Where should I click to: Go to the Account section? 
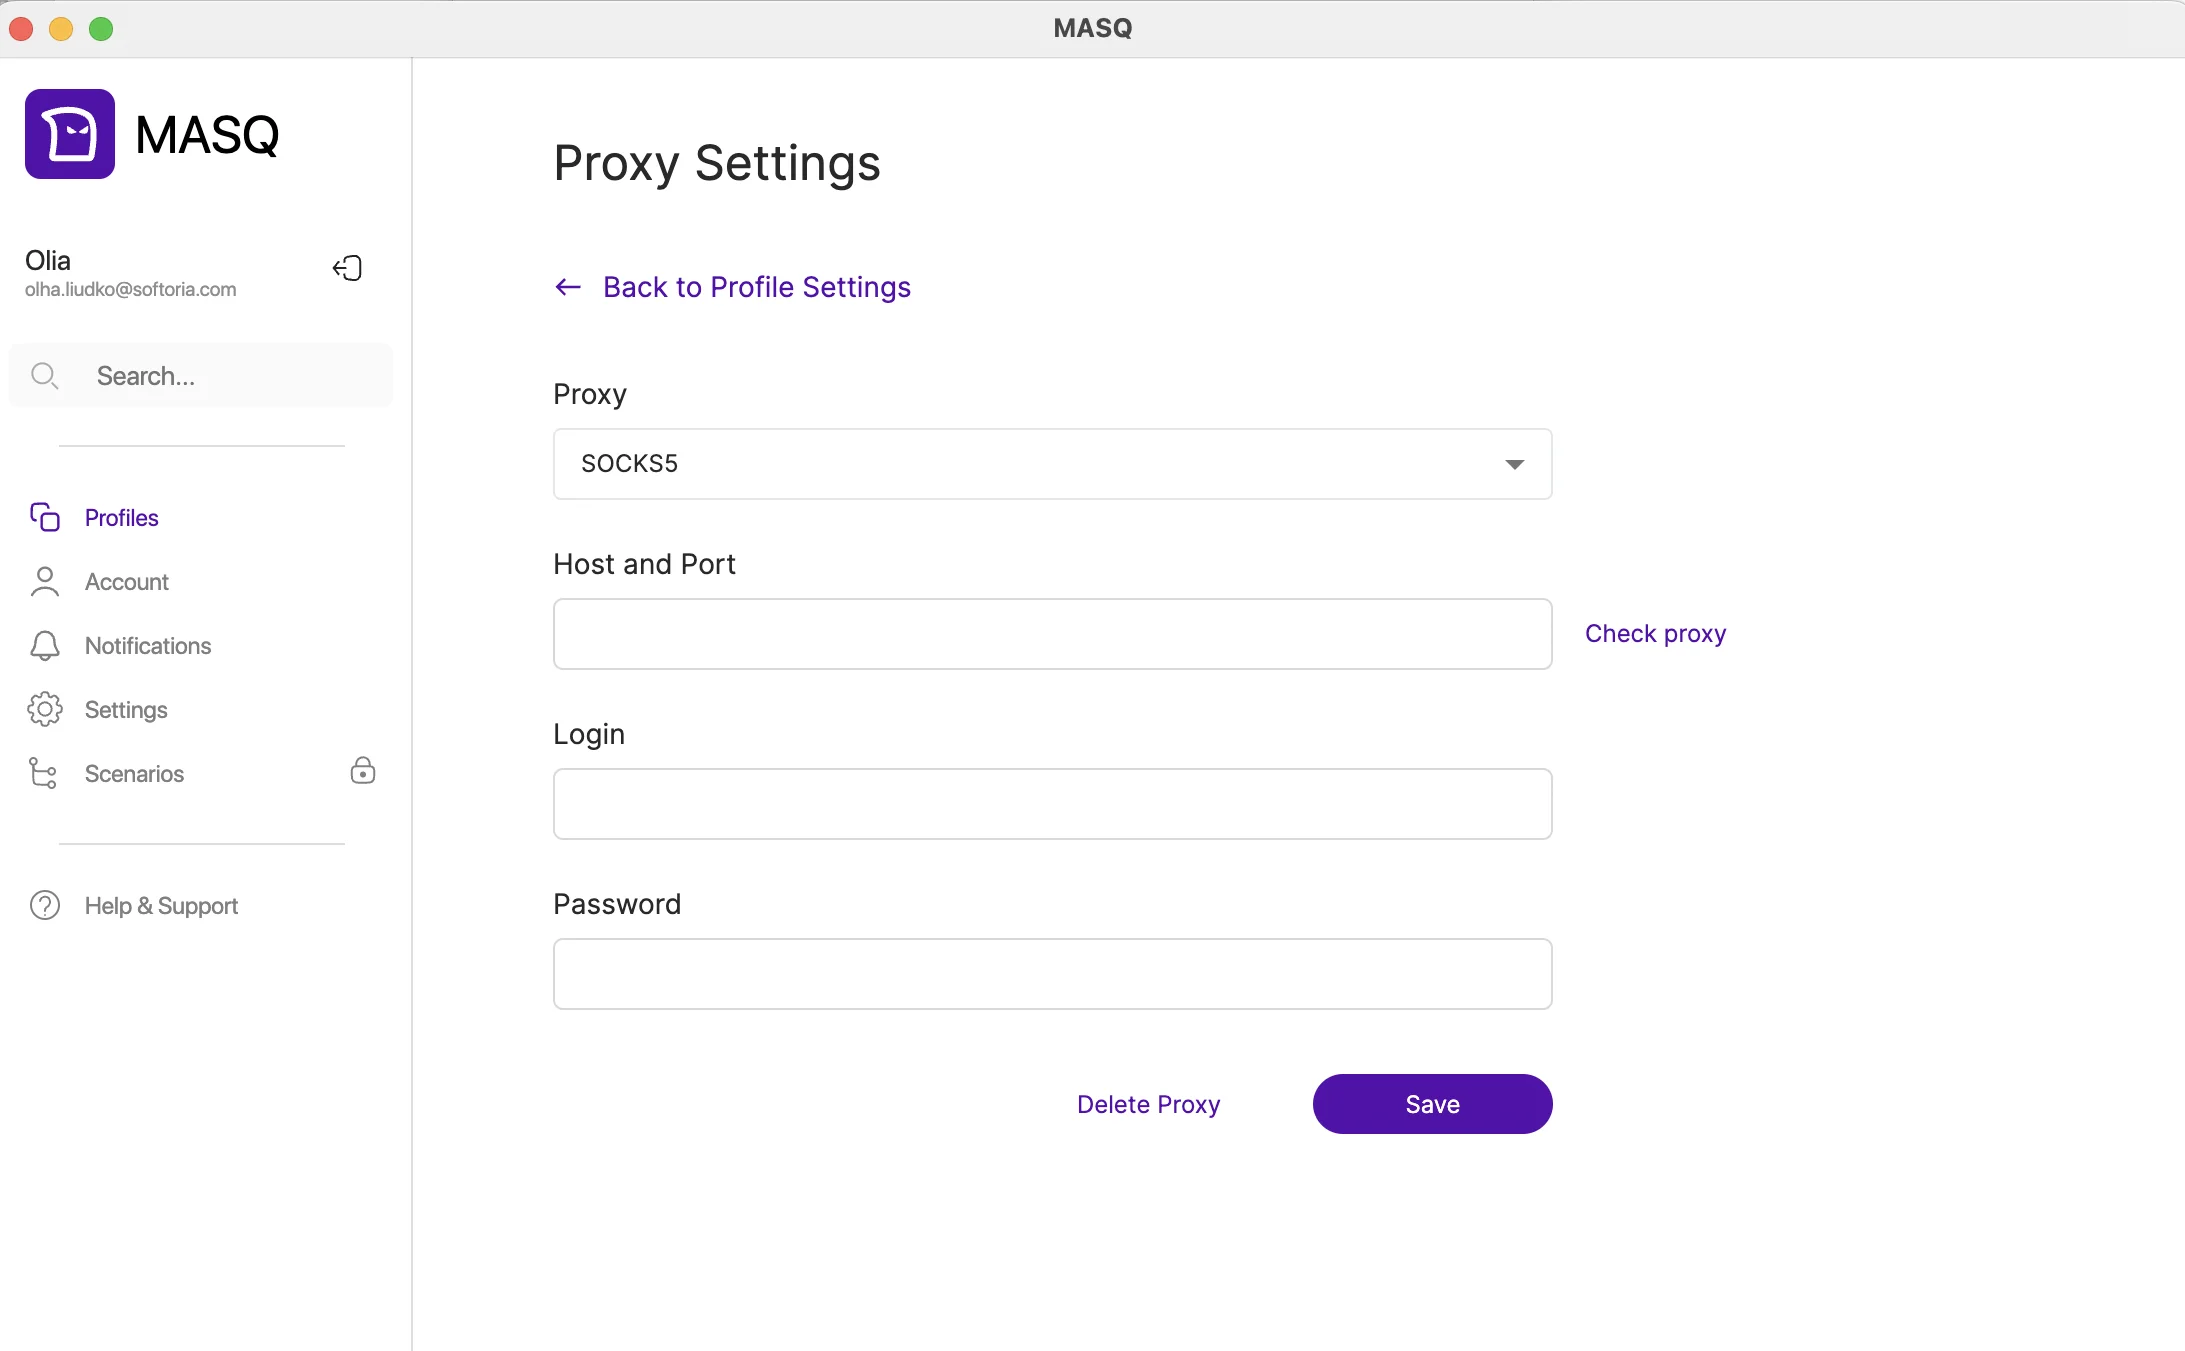[x=126, y=582]
